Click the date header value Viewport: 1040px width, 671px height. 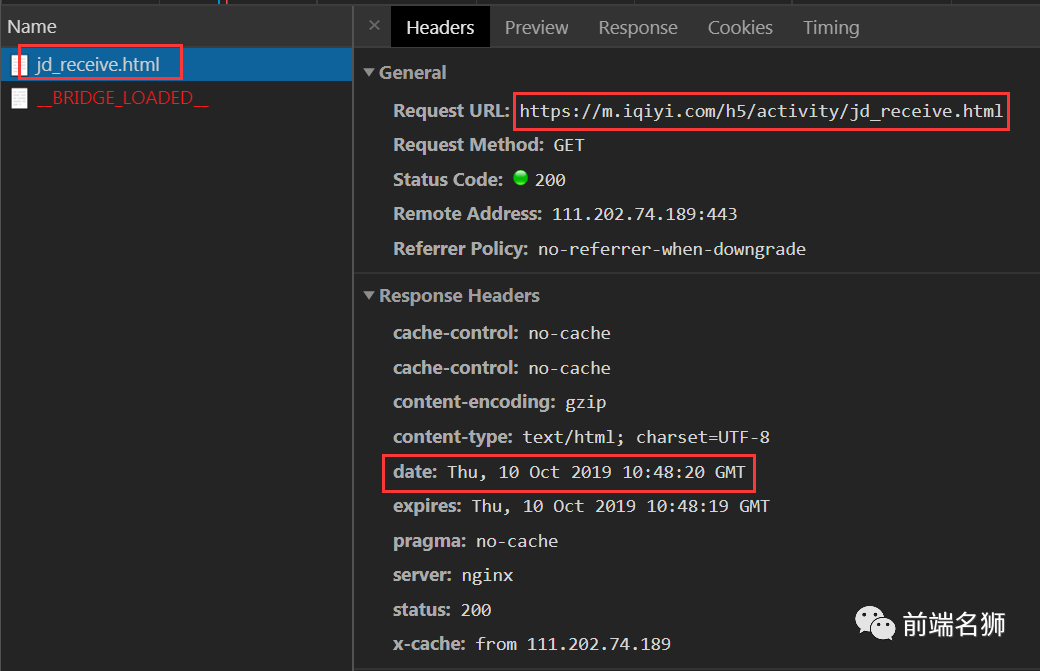coord(596,472)
